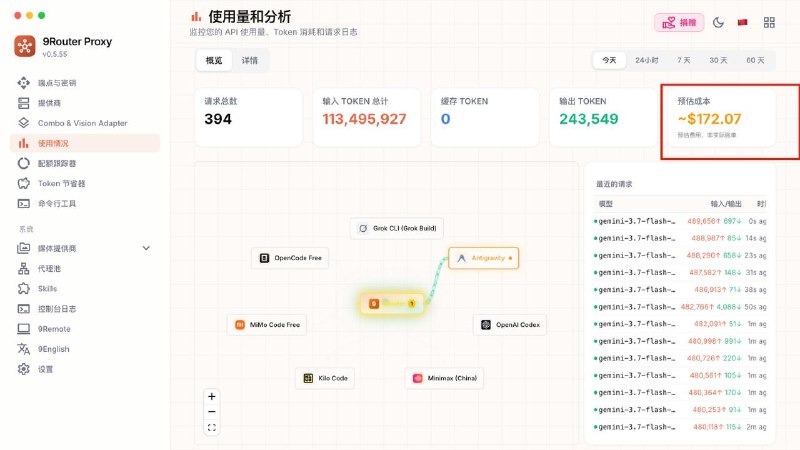Open the Token 节省器 menu label

(61, 183)
